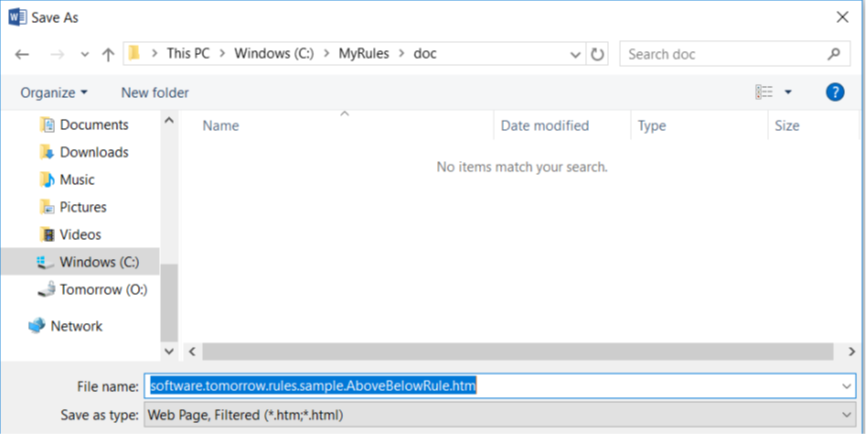Screen dimensions: 866x435
Task: Open the help question mark icon
Action: point(835,92)
